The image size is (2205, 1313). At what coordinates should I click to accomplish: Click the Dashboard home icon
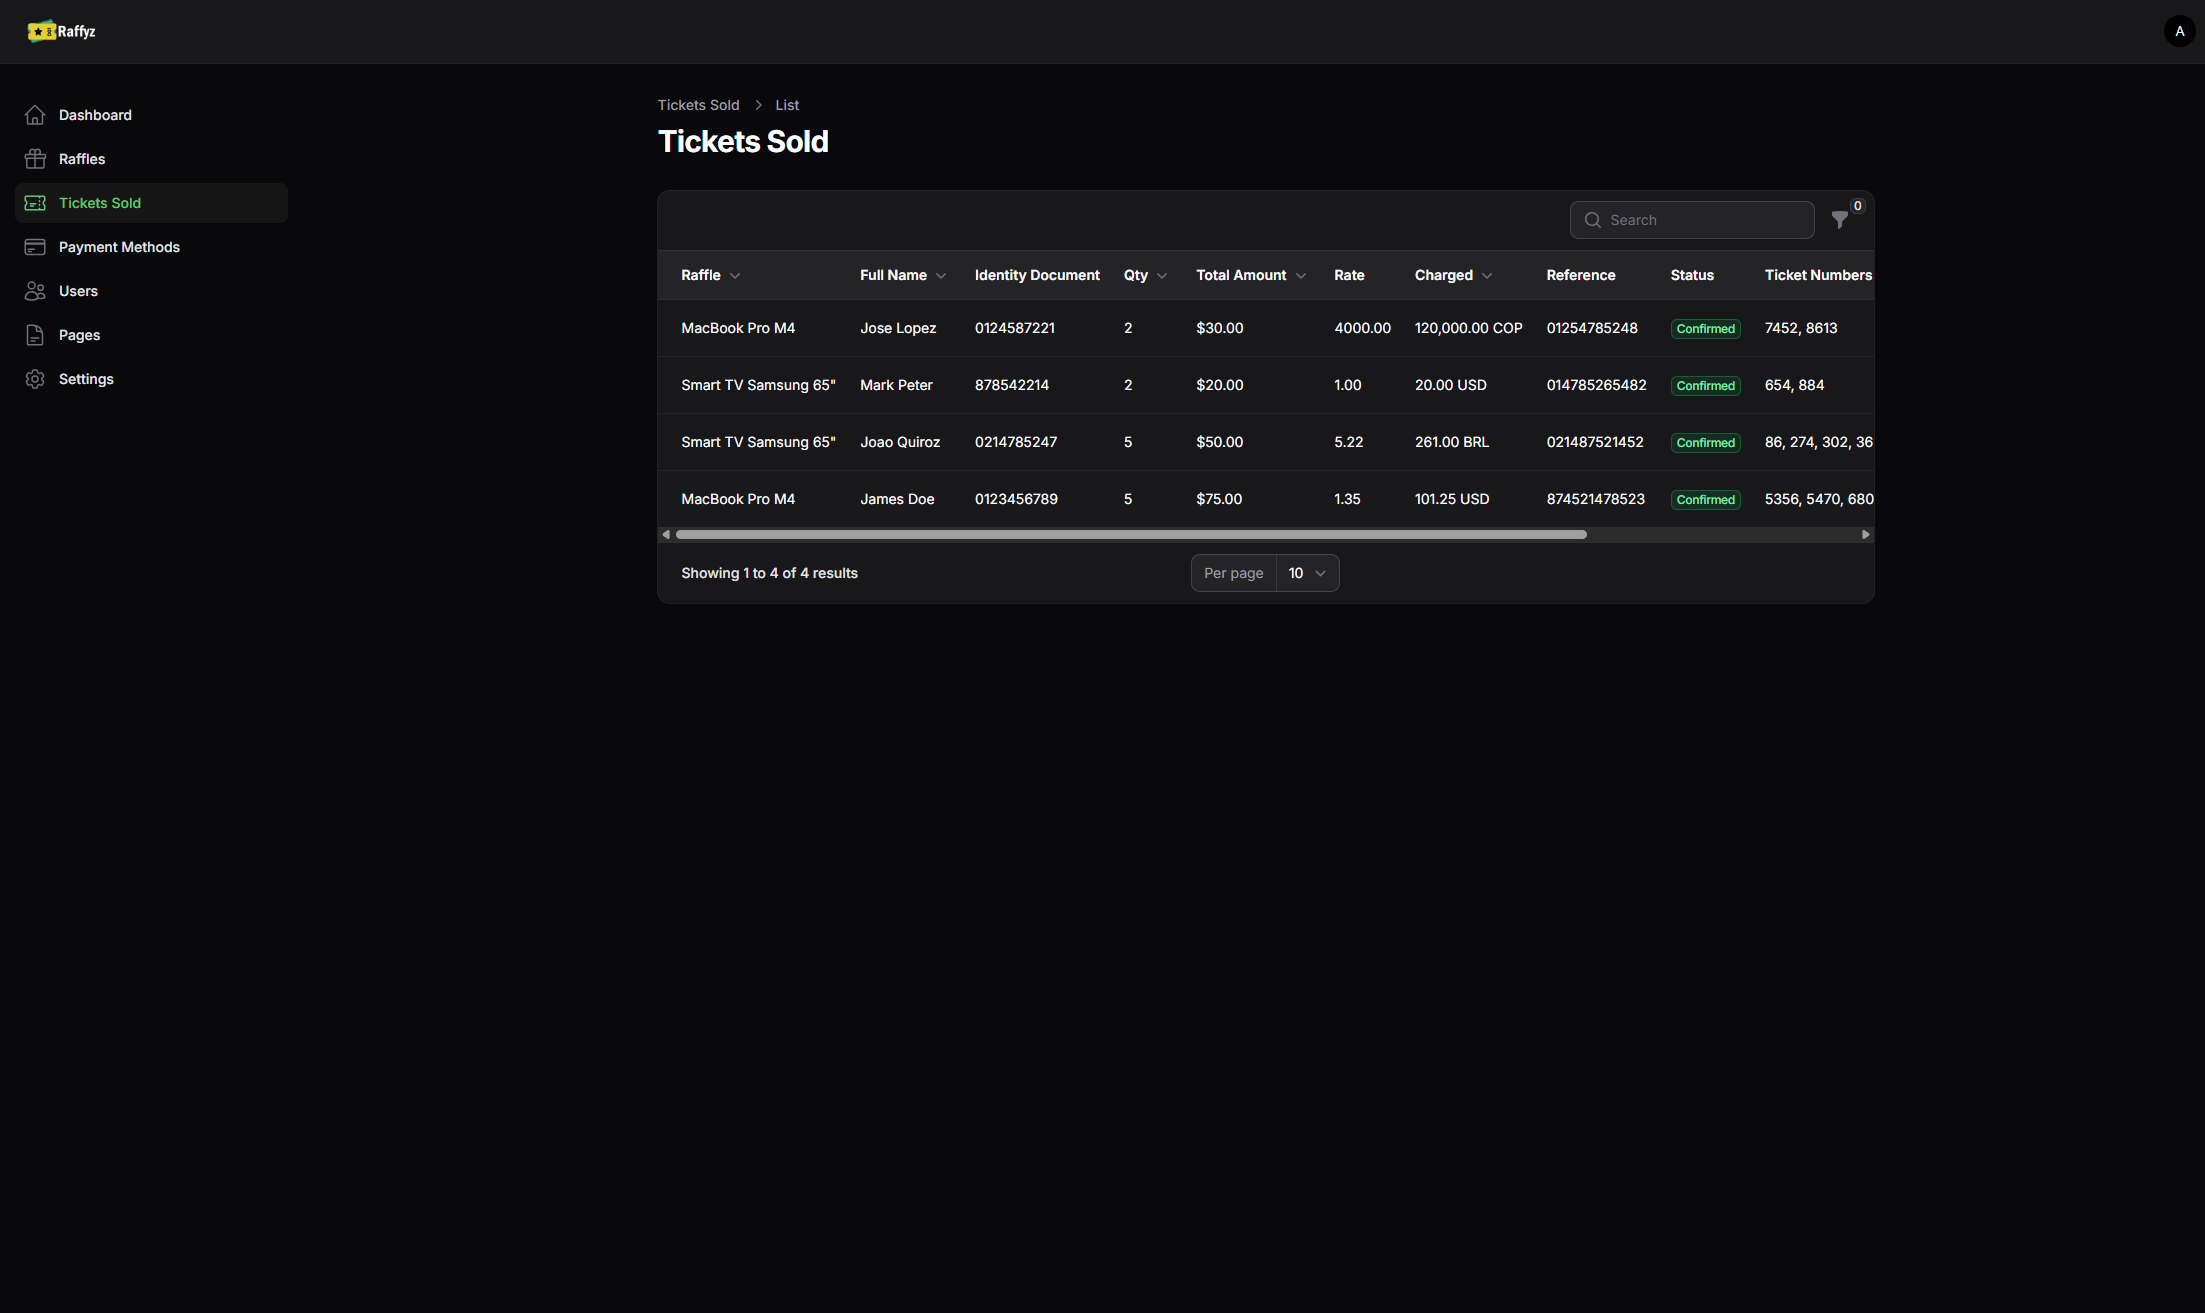pos(35,115)
